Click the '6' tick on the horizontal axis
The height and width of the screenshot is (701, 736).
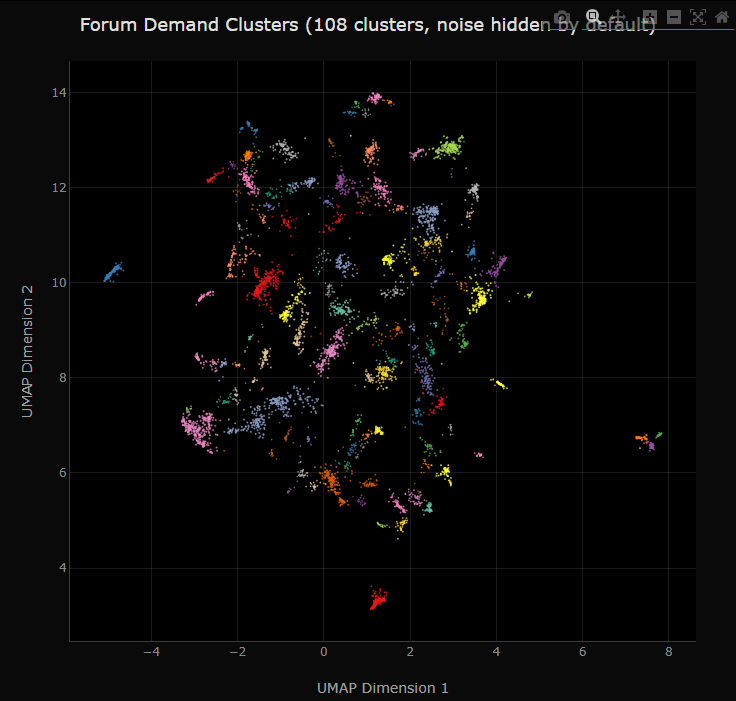pyautogui.click(x=583, y=652)
